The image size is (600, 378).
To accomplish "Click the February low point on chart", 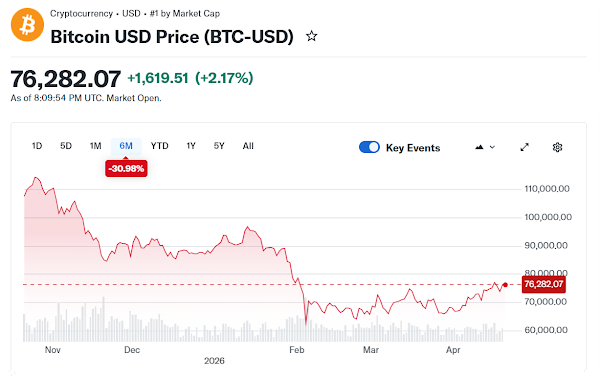I will [x=306, y=323].
